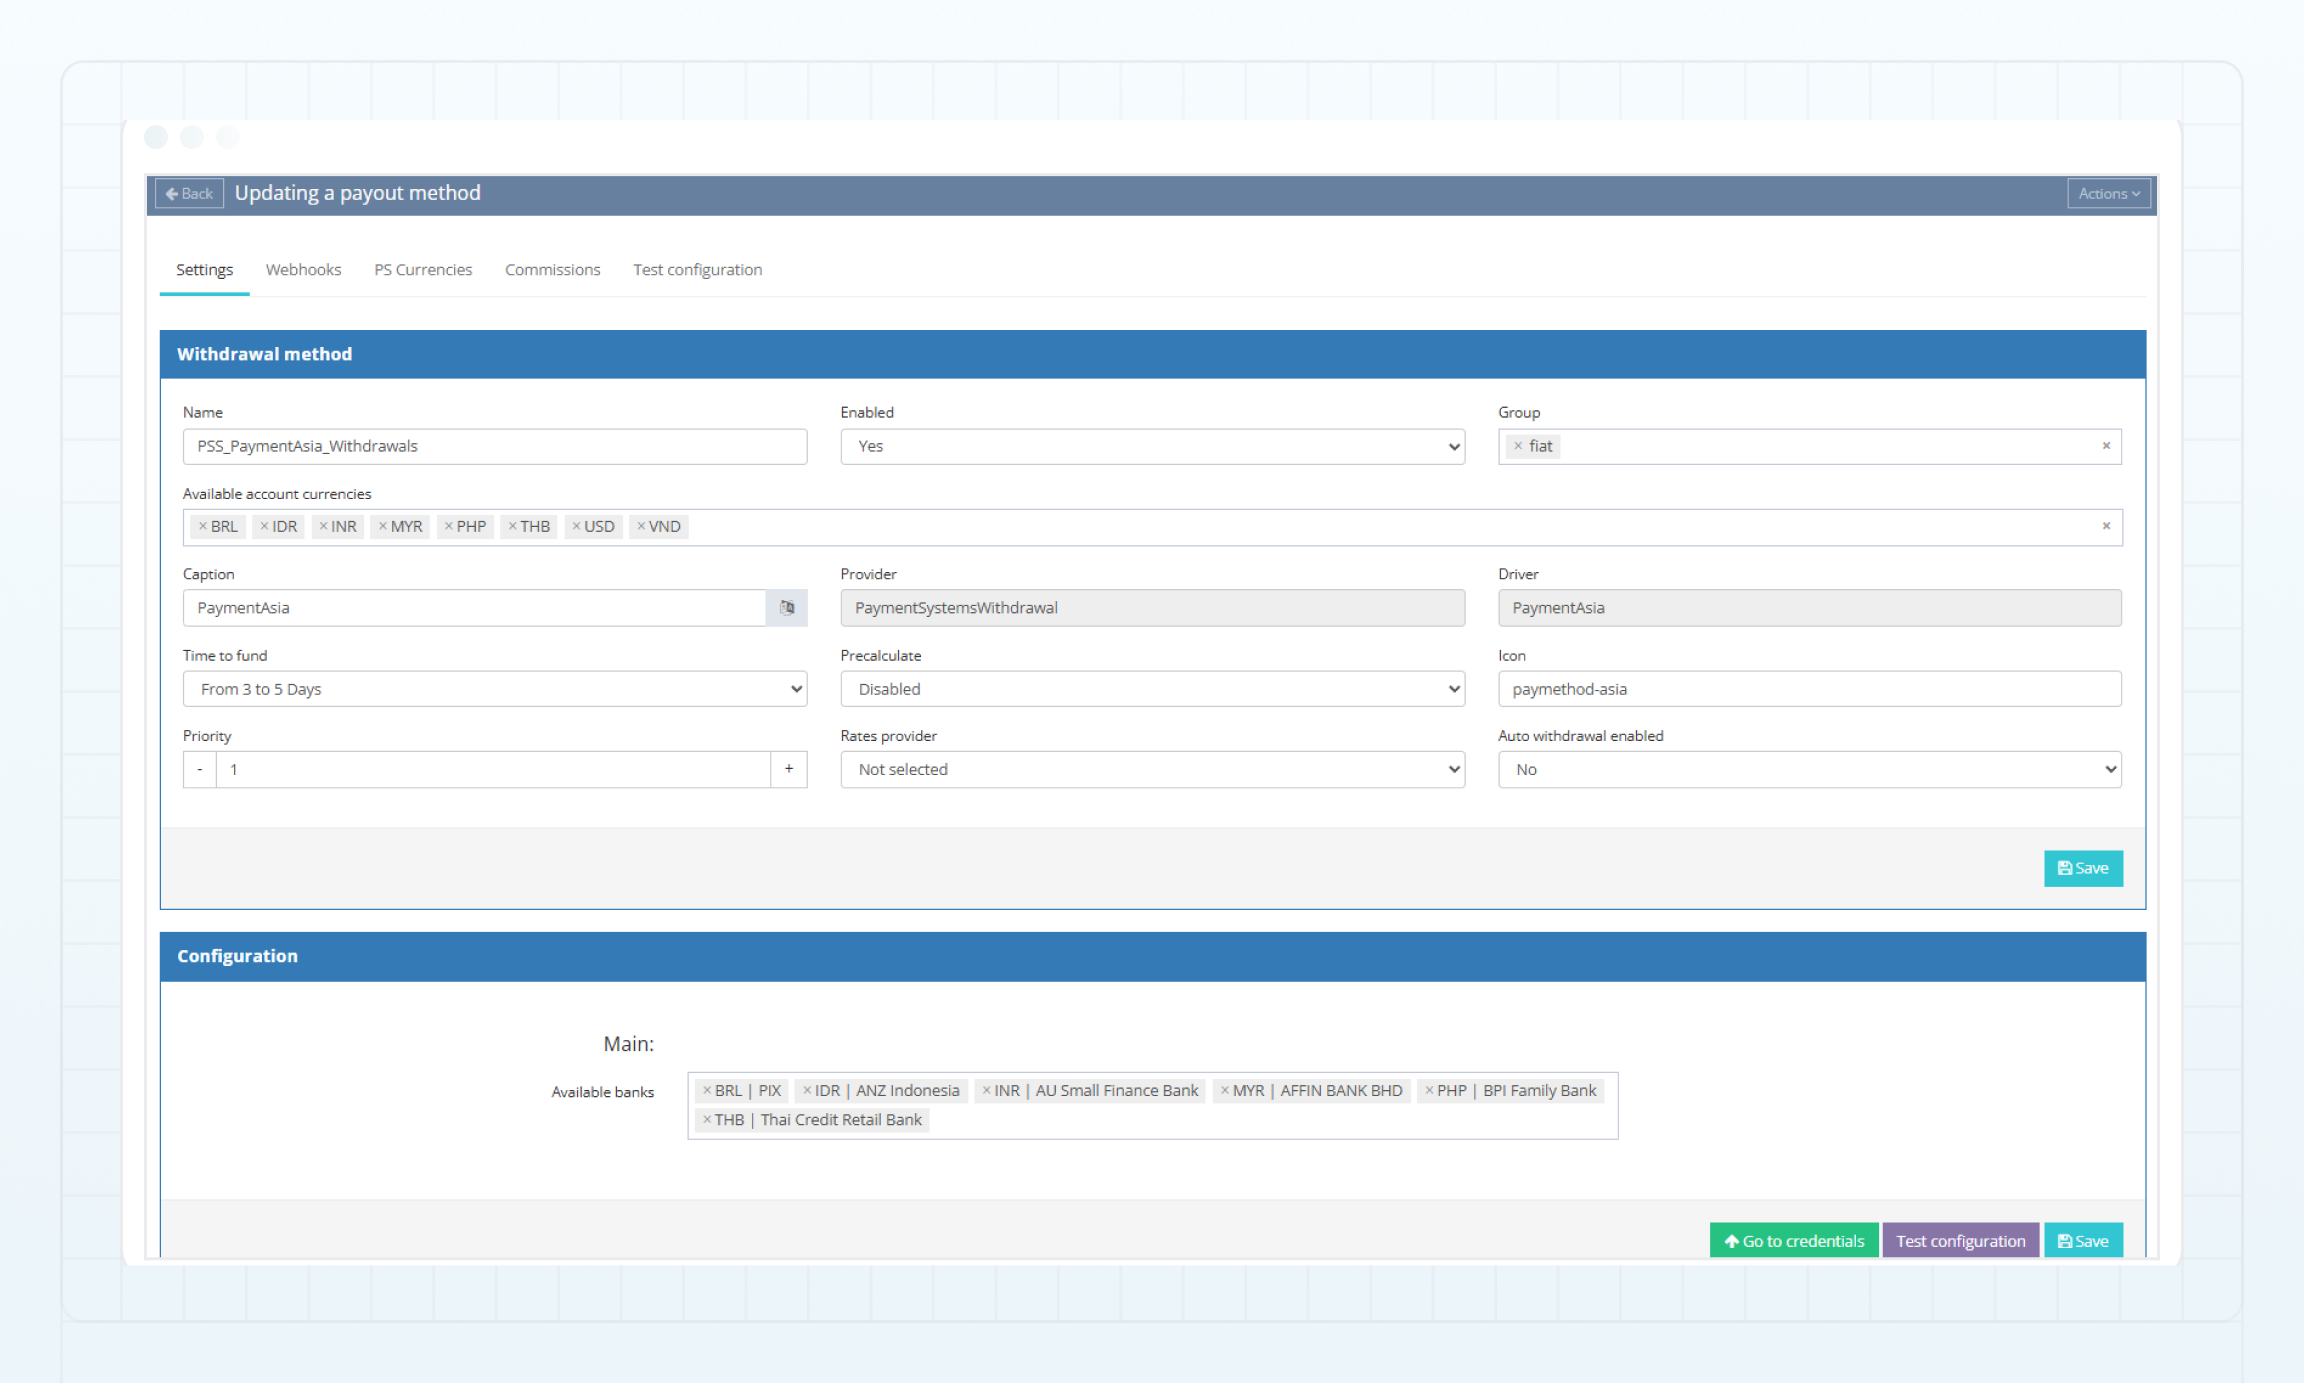Remove PHP | BPI Family Bank tag
This screenshot has width=2304, height=1383.
(1429, 1090)
